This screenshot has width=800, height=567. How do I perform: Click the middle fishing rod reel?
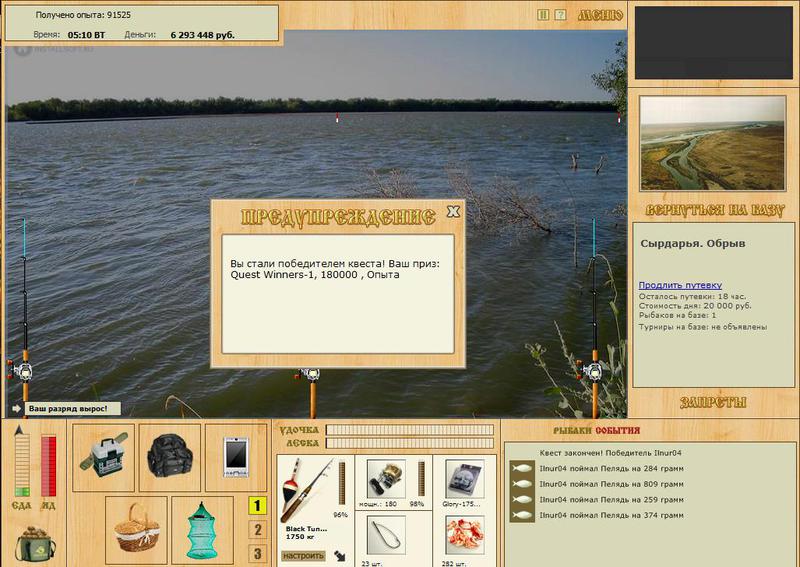coord(310,376)
